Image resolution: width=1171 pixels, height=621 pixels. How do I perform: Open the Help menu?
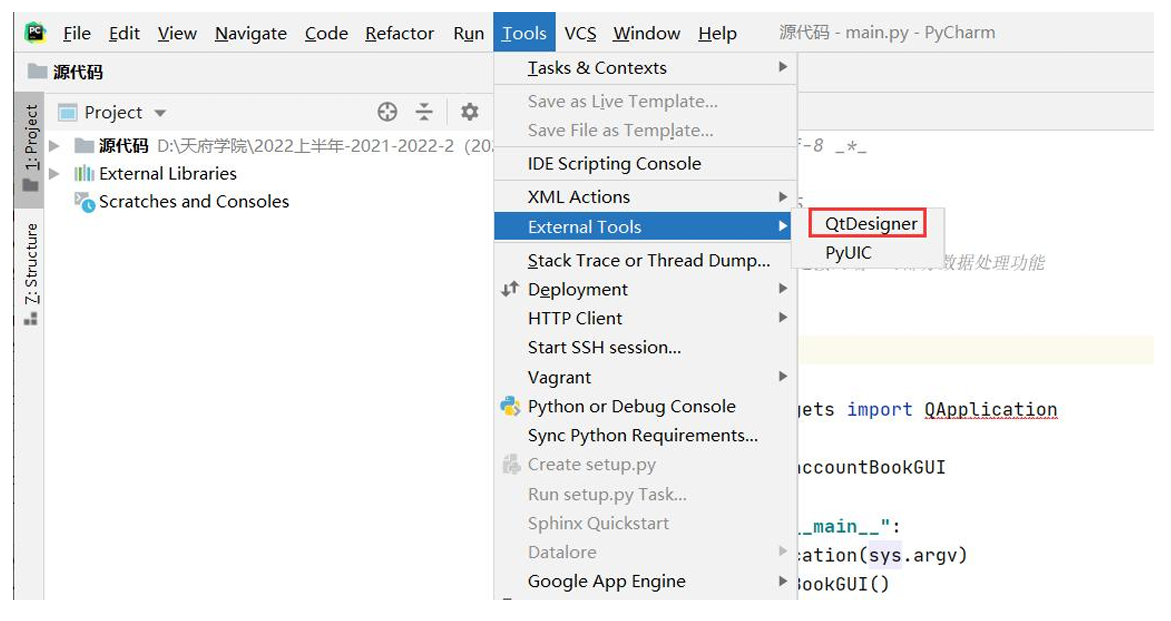718,34
